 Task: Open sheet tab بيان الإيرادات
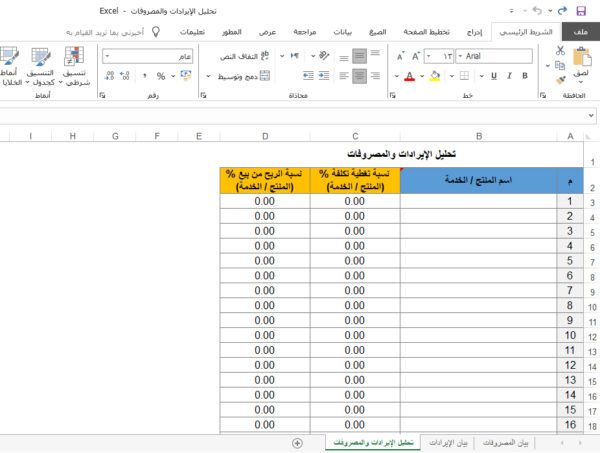click(448, 443)
